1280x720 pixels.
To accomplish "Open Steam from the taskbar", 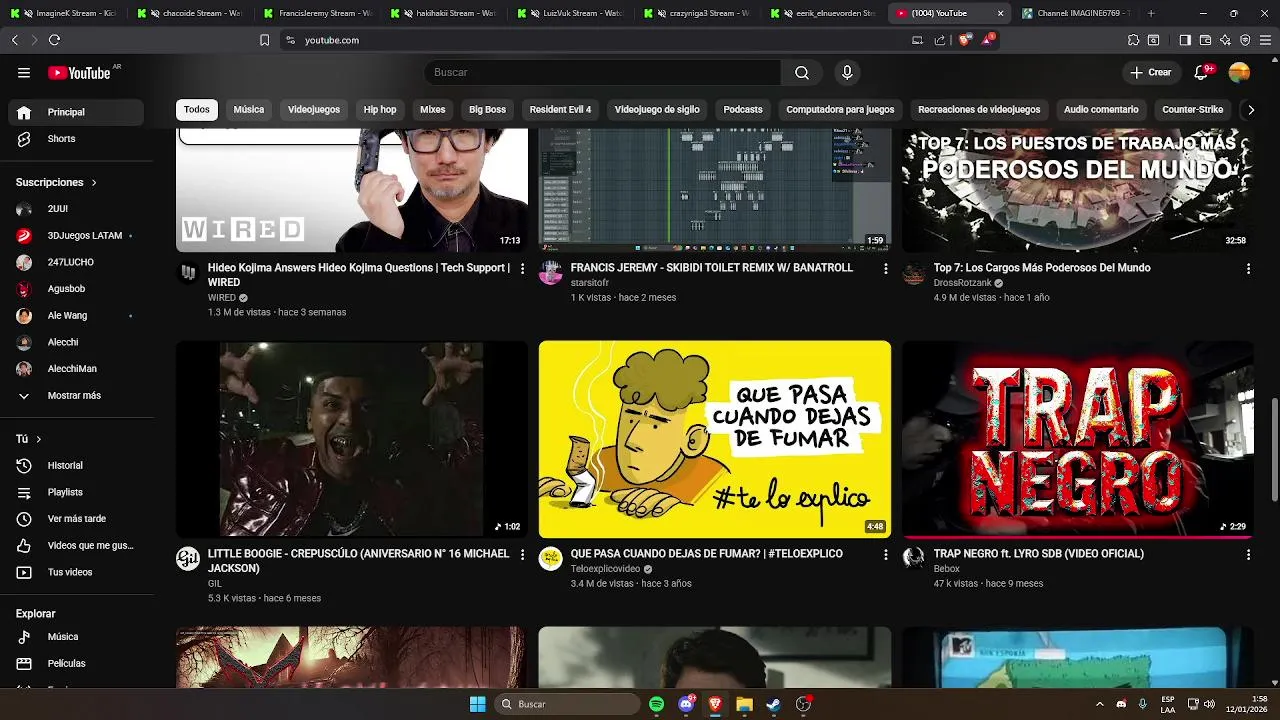I will point(773,704).
